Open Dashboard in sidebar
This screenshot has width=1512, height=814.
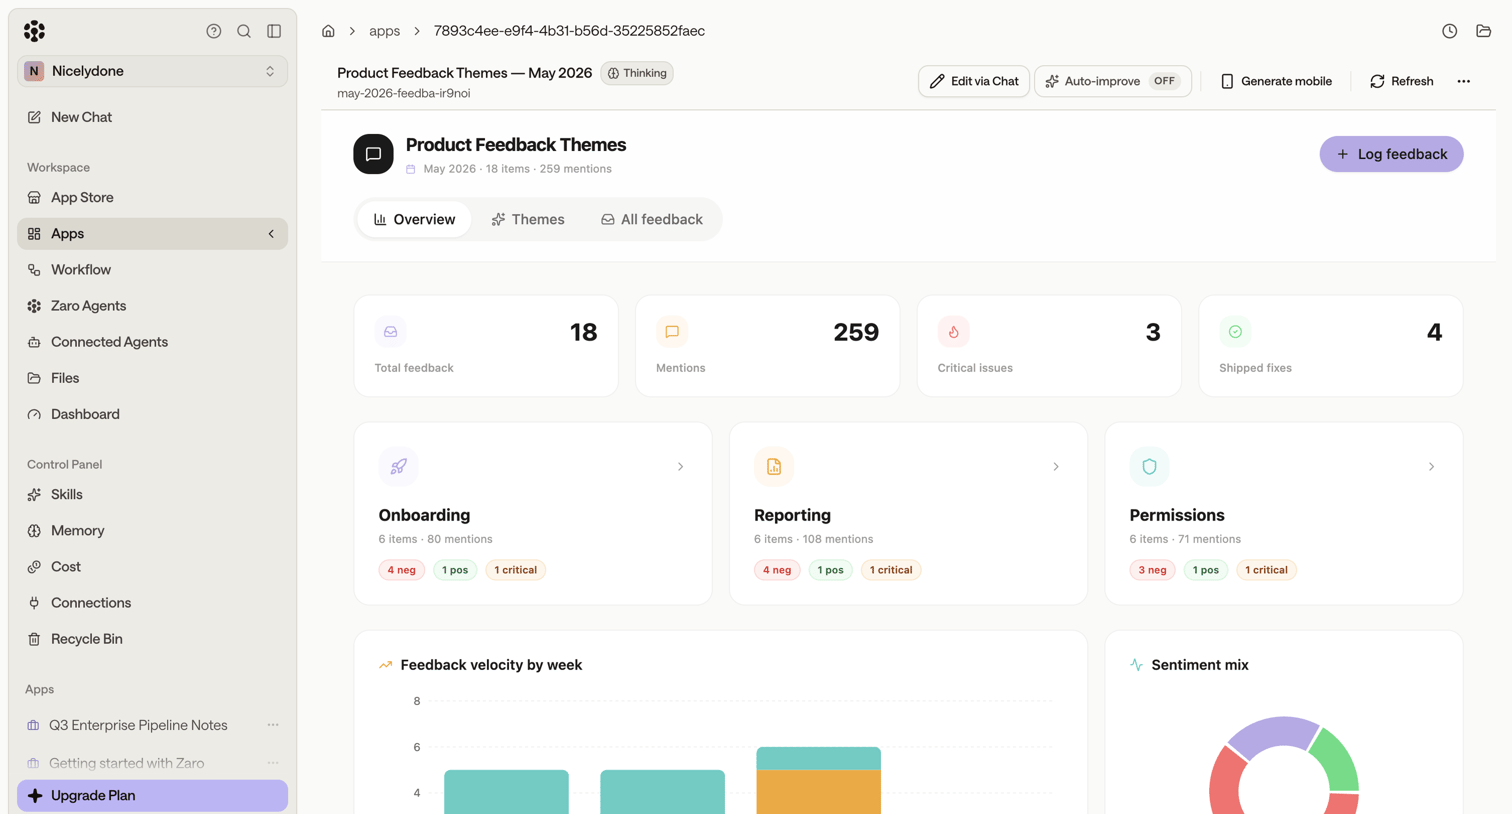click(152, 414)
